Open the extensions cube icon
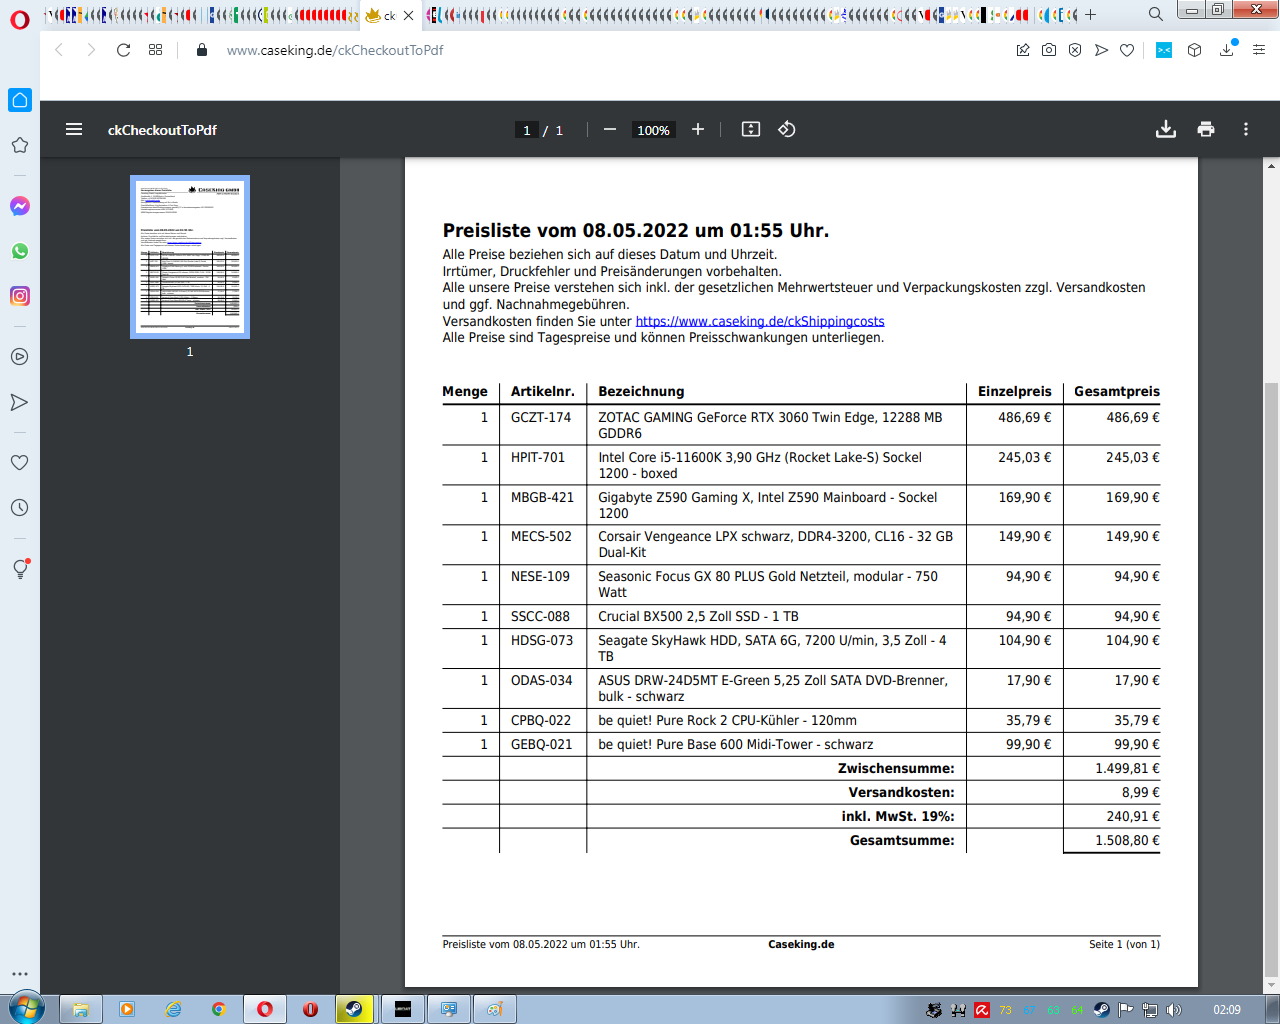Screen dimensions: 1280x1024 [x=1194, y=50]
